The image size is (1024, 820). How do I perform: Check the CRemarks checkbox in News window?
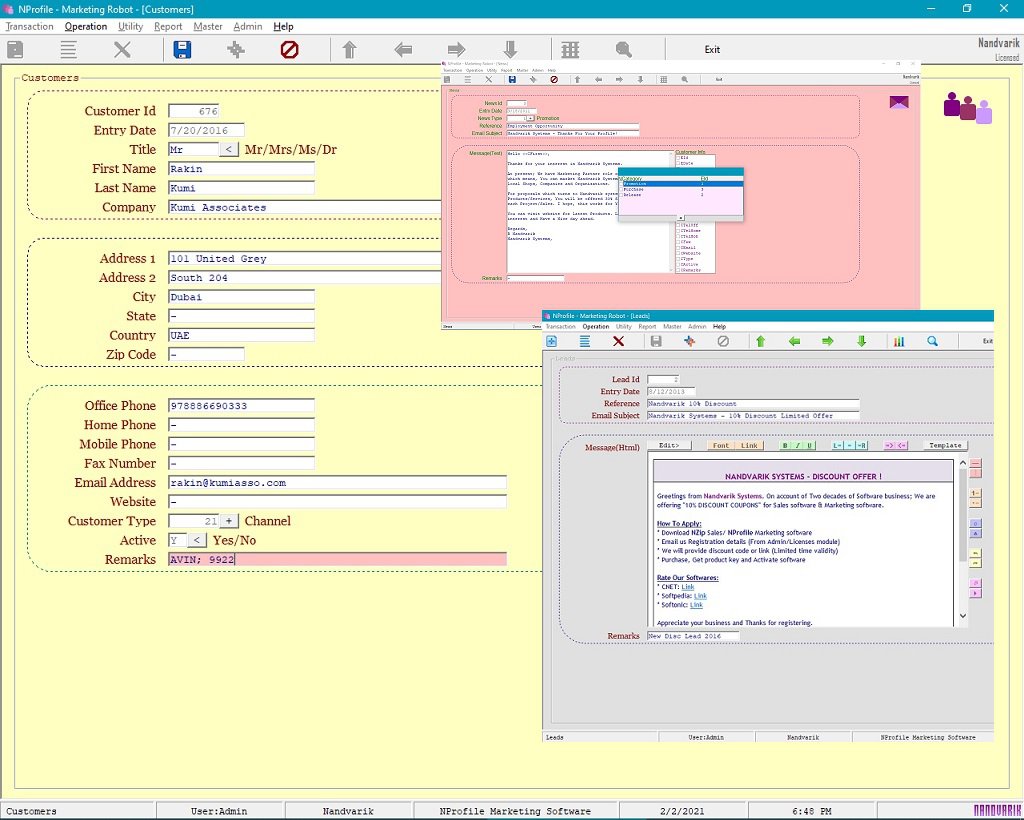click(x=678, y=270)
